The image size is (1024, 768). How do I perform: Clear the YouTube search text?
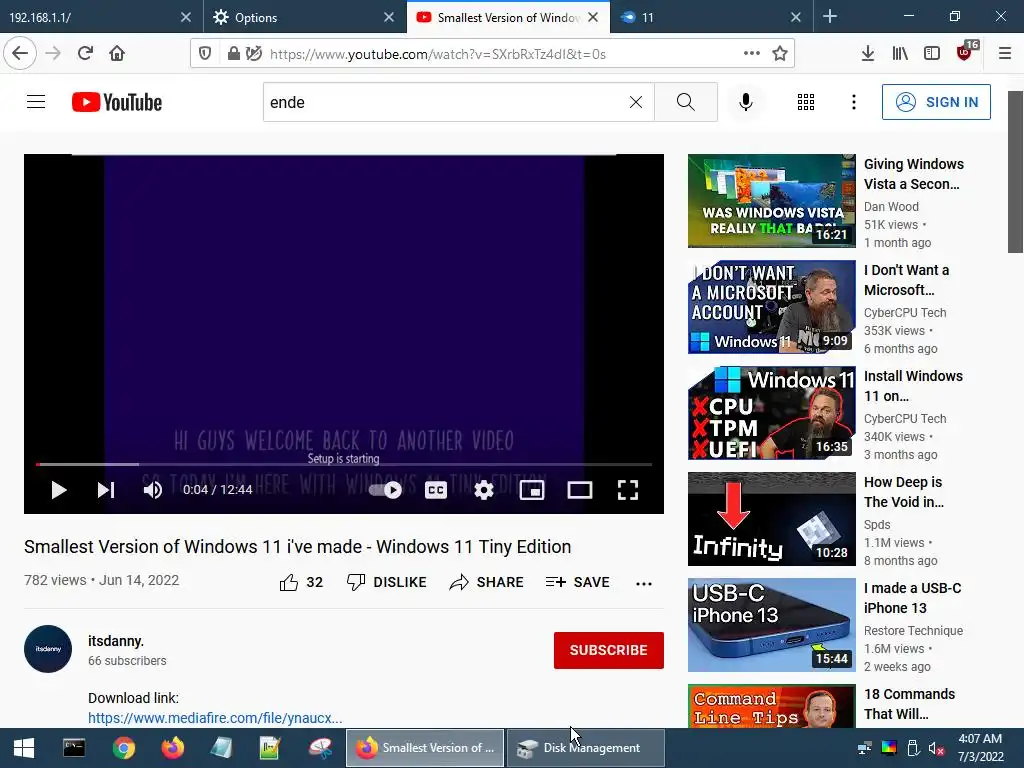tap(635, 102)
